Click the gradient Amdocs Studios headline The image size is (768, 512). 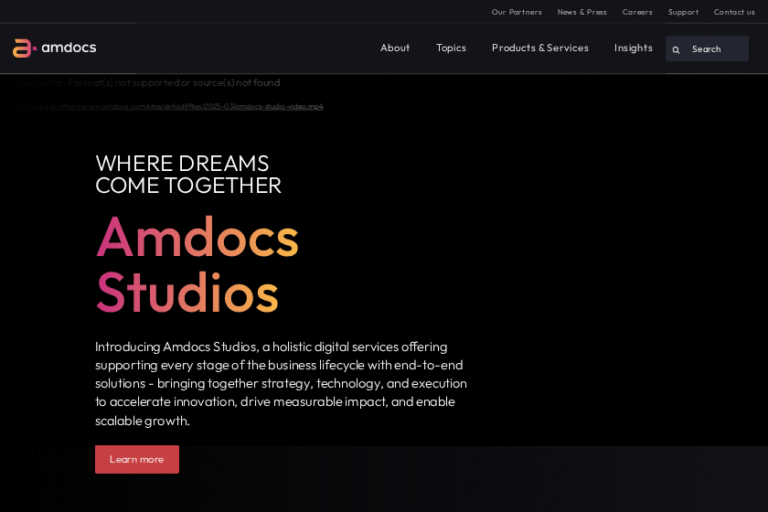(197, 264)
